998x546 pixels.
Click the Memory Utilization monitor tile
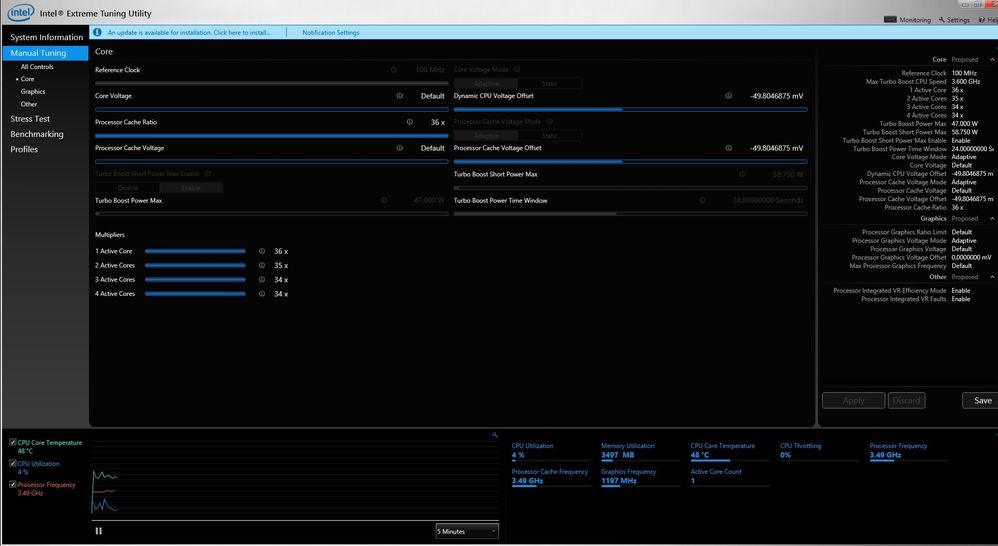pos(640,451)
